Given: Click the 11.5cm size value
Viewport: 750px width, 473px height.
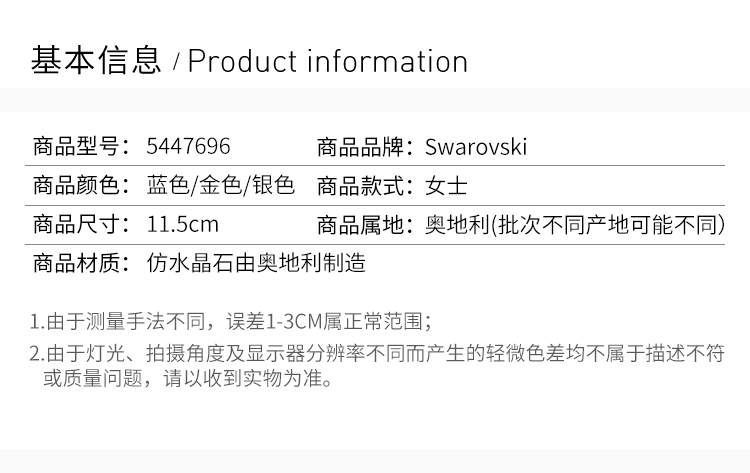Looking at the screenshot, I should [x=182, y=224].
